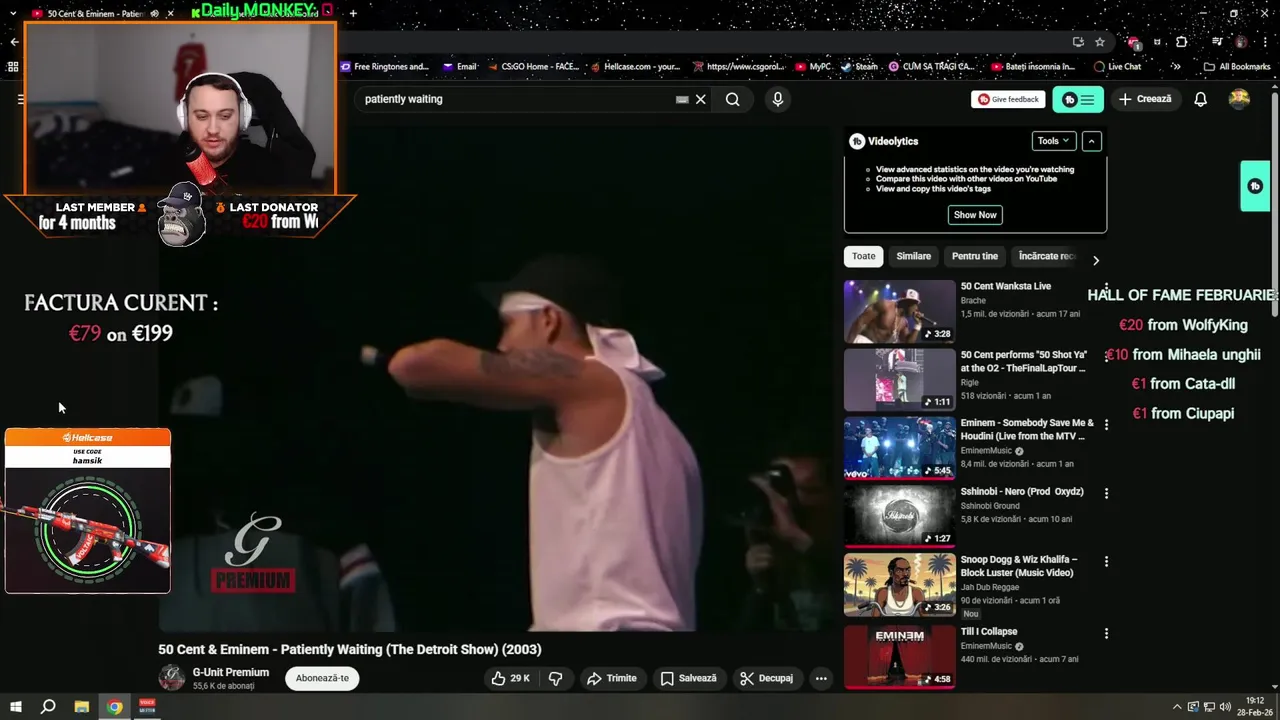The image size is (1280, 720).
Task: Clear the search box with the X
Action: pyautogui.click(x=701, y=99)
